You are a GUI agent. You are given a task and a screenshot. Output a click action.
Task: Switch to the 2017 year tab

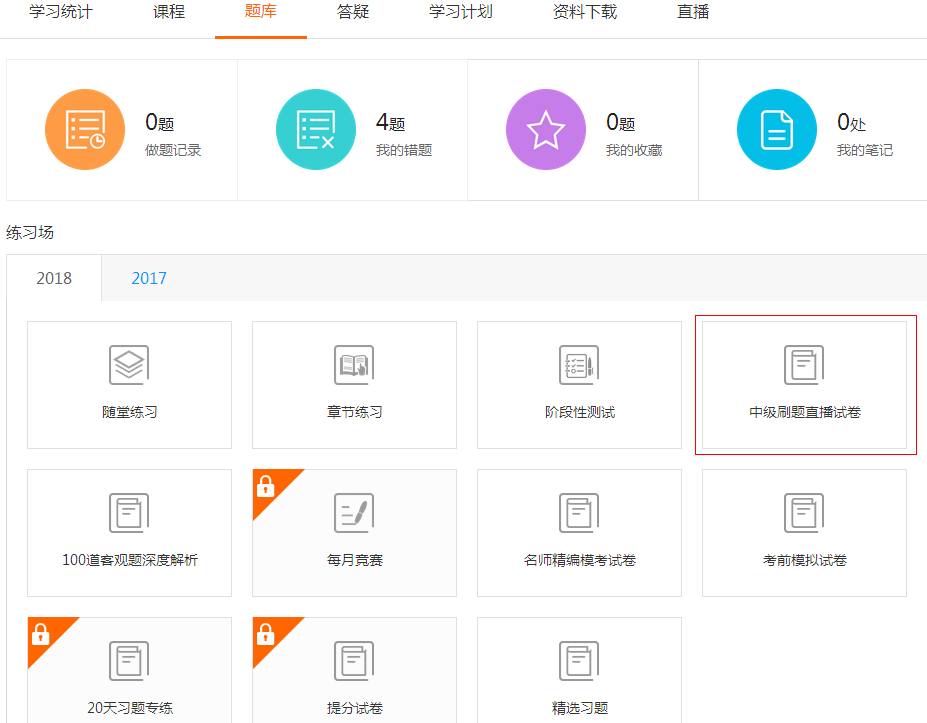pyautogui.click(x=148, y=278)
